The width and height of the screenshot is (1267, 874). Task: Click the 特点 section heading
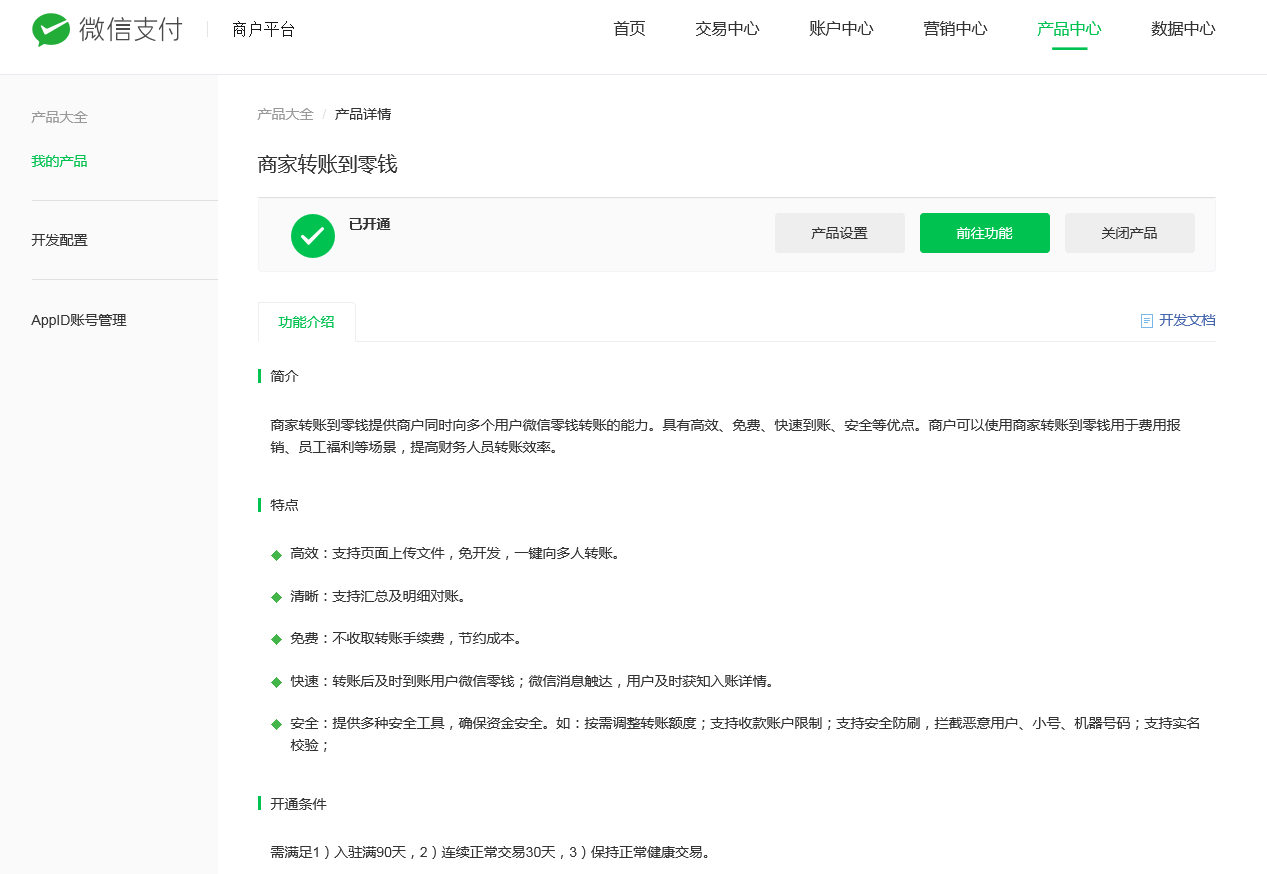coord(284,505)
